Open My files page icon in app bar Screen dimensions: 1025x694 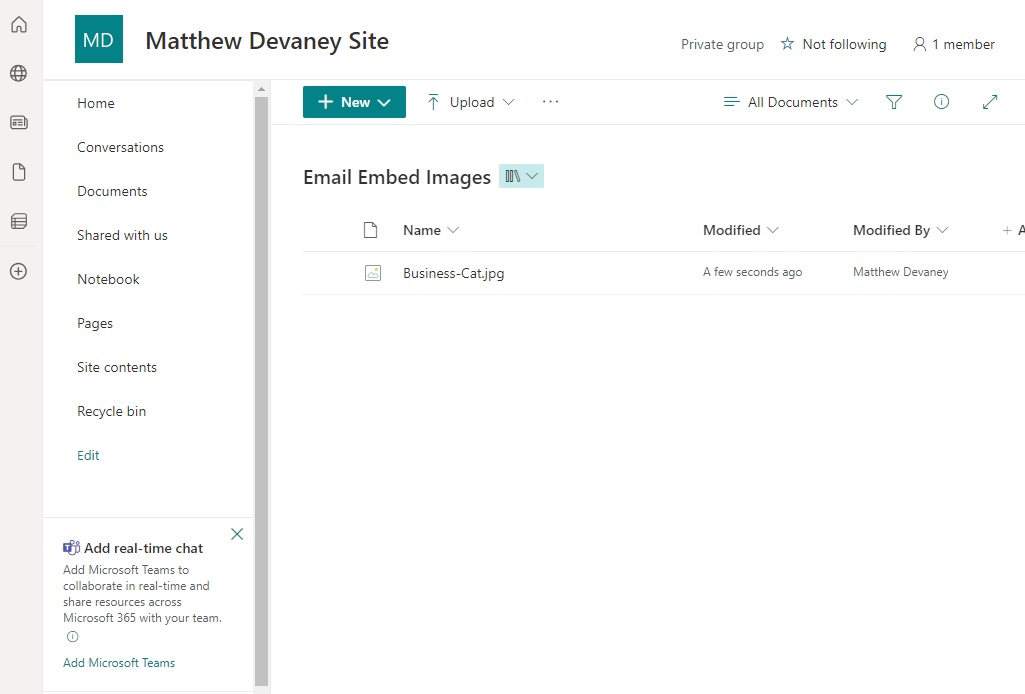[x=19, y=172]
